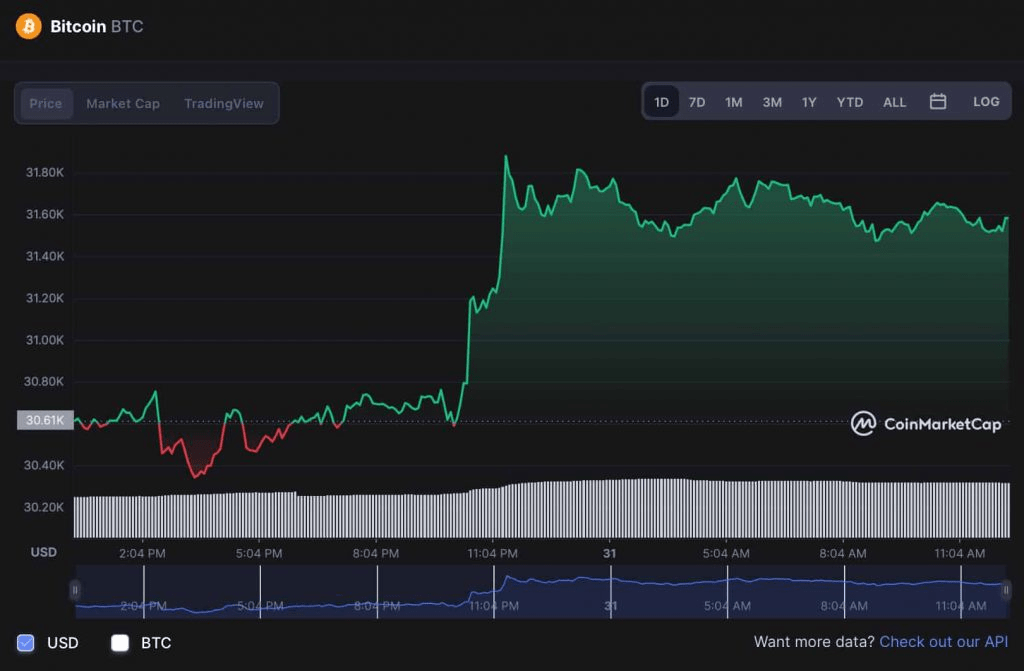Switch to the Market Cap tab
Viewport: 1024px width, 671px height.
click(x=123, y=103)
